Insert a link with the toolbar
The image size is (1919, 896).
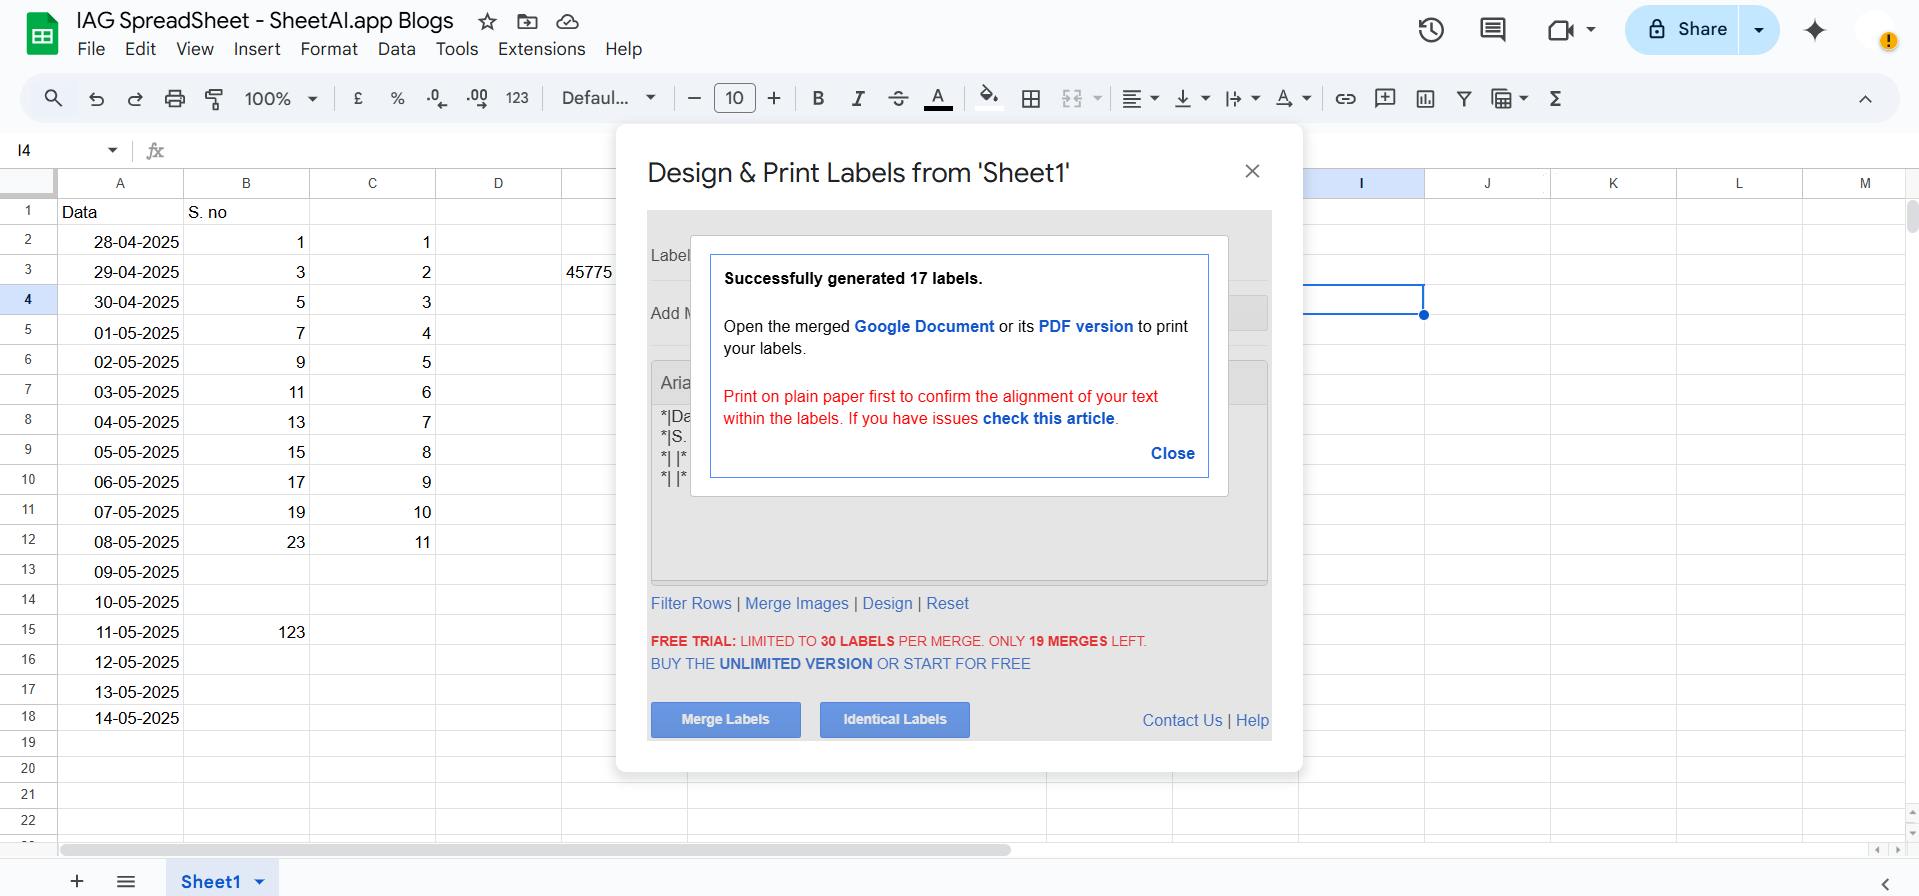1346,98
